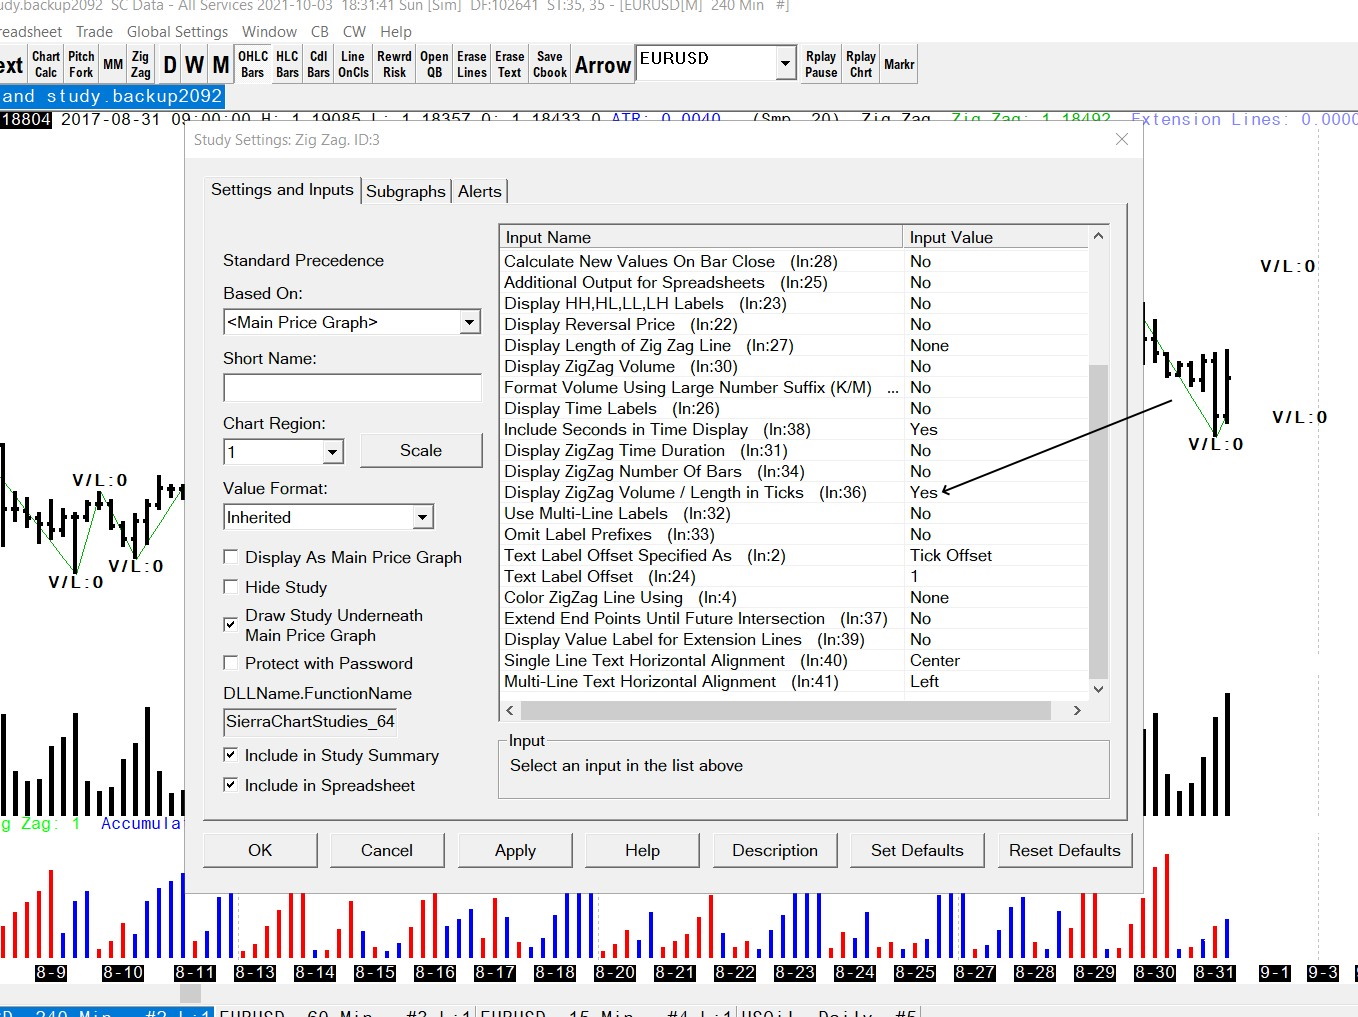The width and height of the screenshot is (1358, 1017).
Task: Click the Scale button
Action: click(421, 451)
